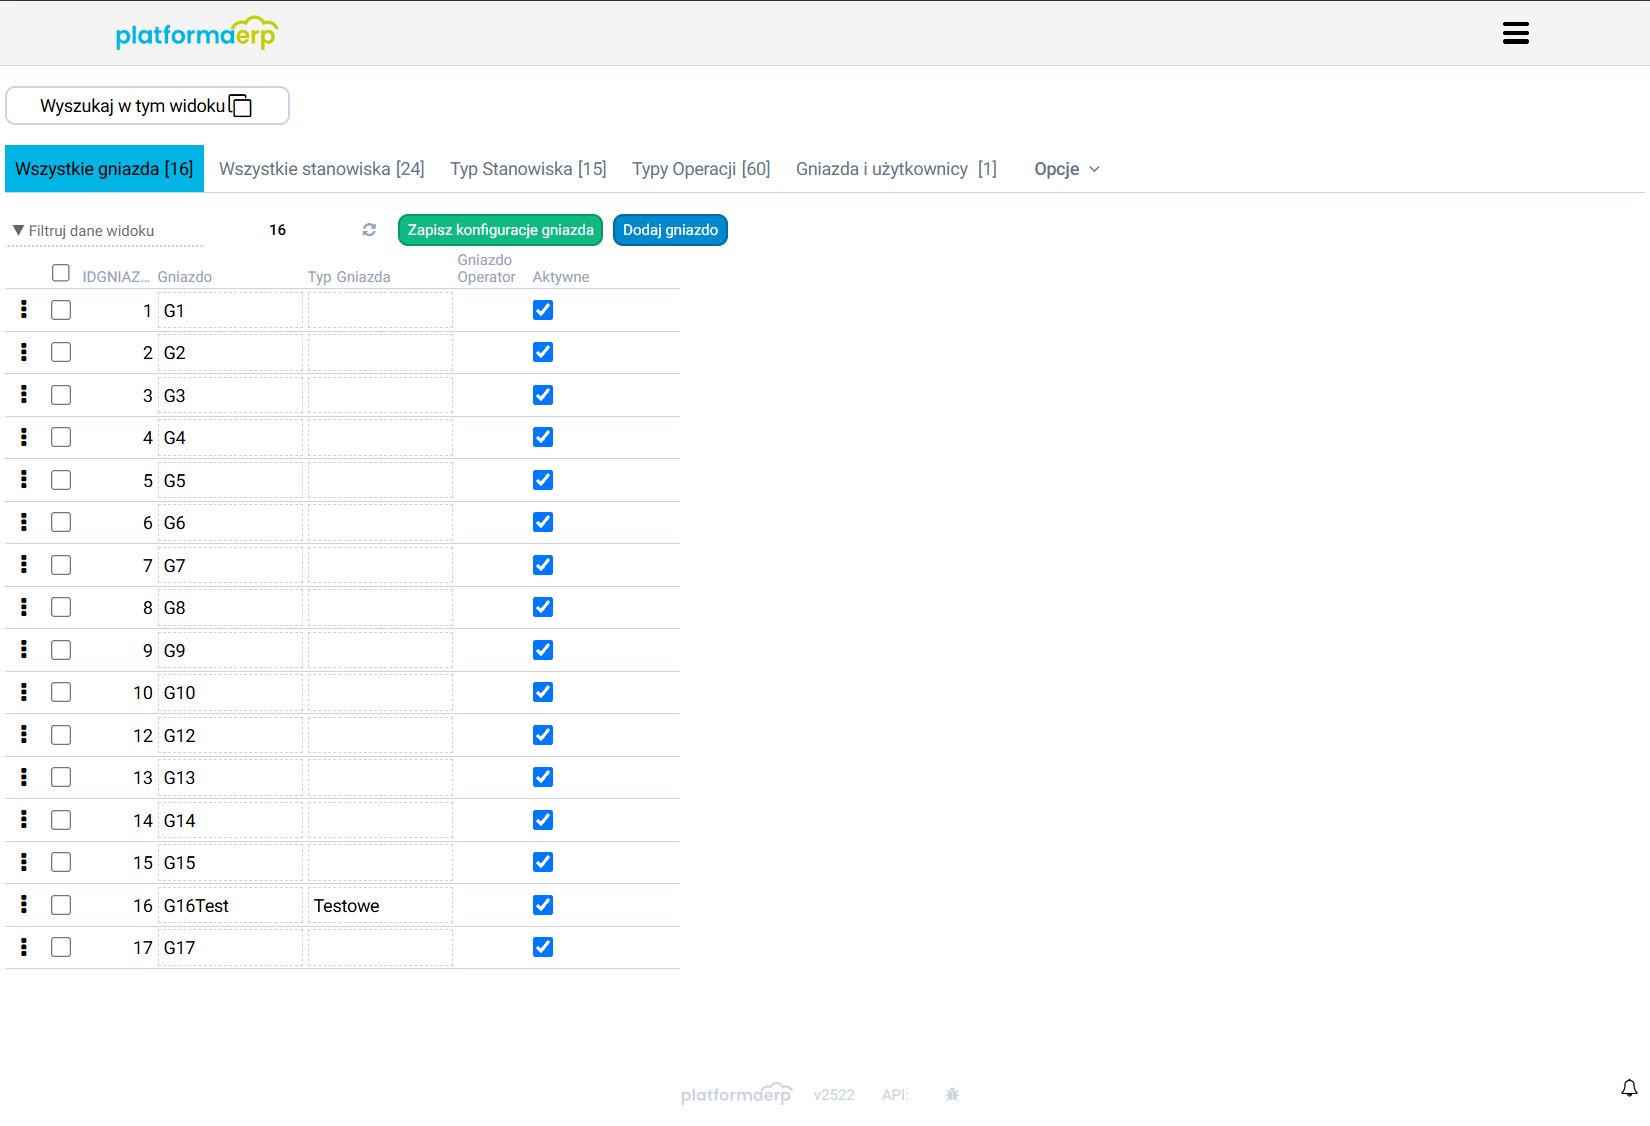This screenshot has width=1650, height=1126.
Task: Open row actions menu for G16Test
Action: (24, 905)
